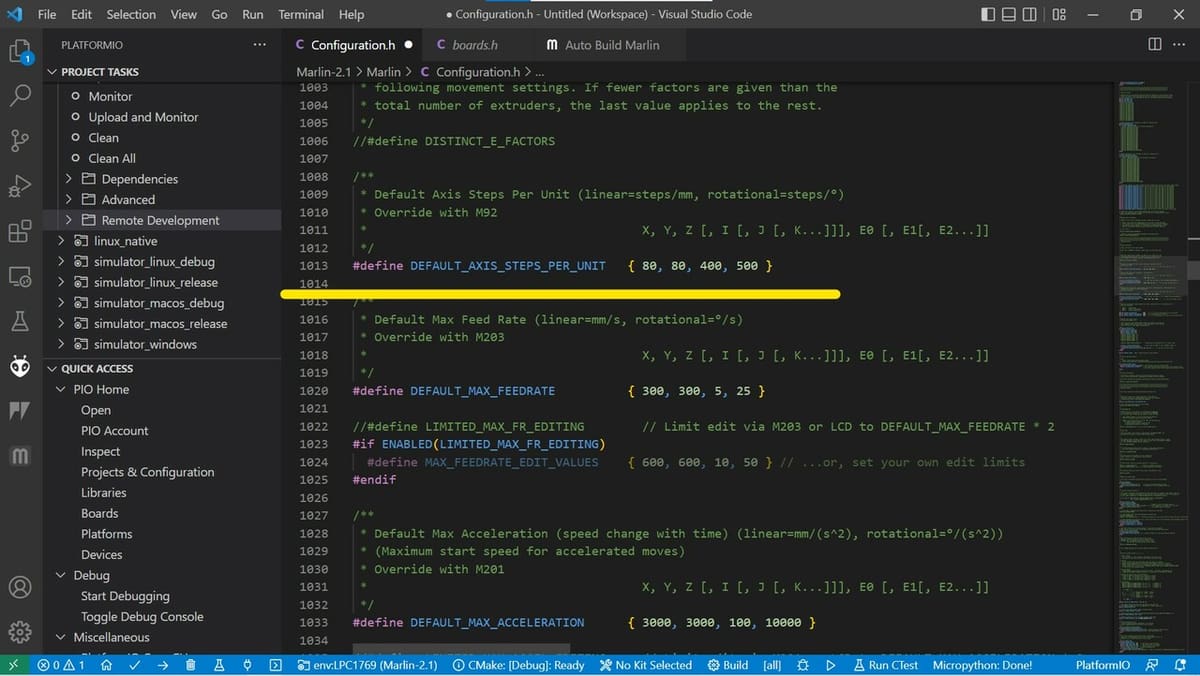Click Toggle Debug Console
Image resolution: width=1200 pixels, height=676 pixels.
click(142, 617)
